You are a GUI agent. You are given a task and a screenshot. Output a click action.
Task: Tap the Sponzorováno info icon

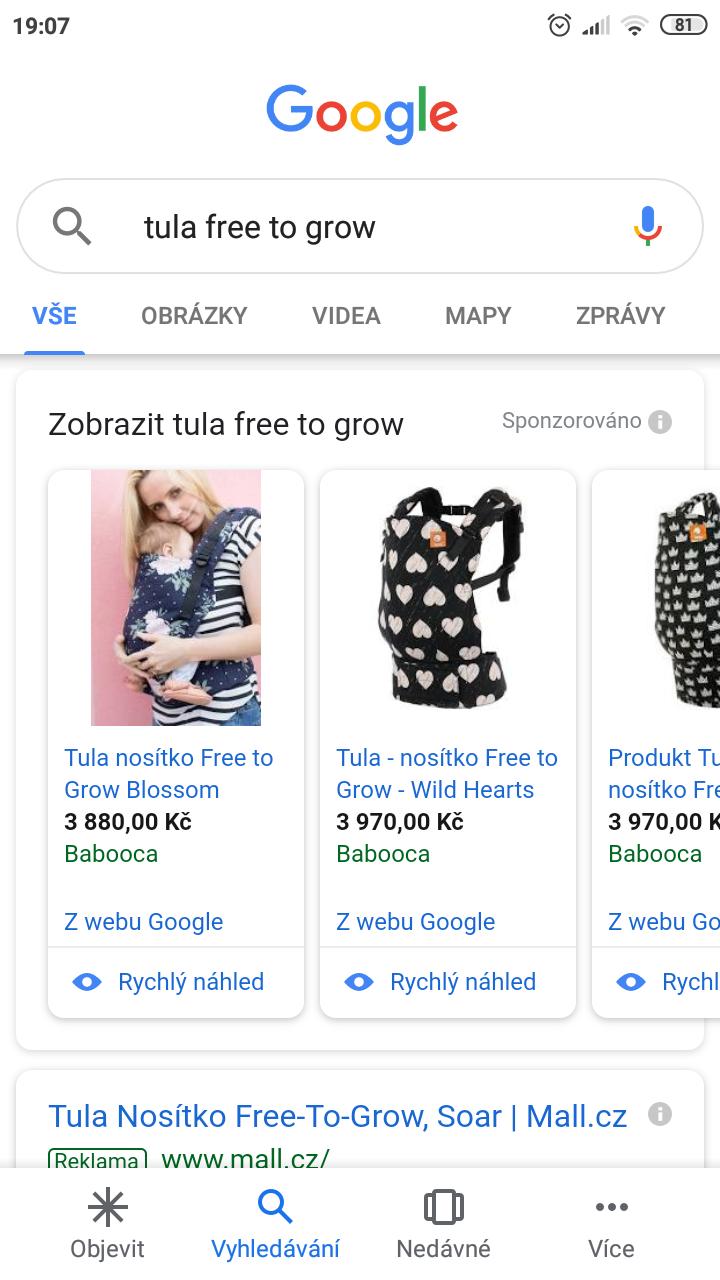[660, 422]
